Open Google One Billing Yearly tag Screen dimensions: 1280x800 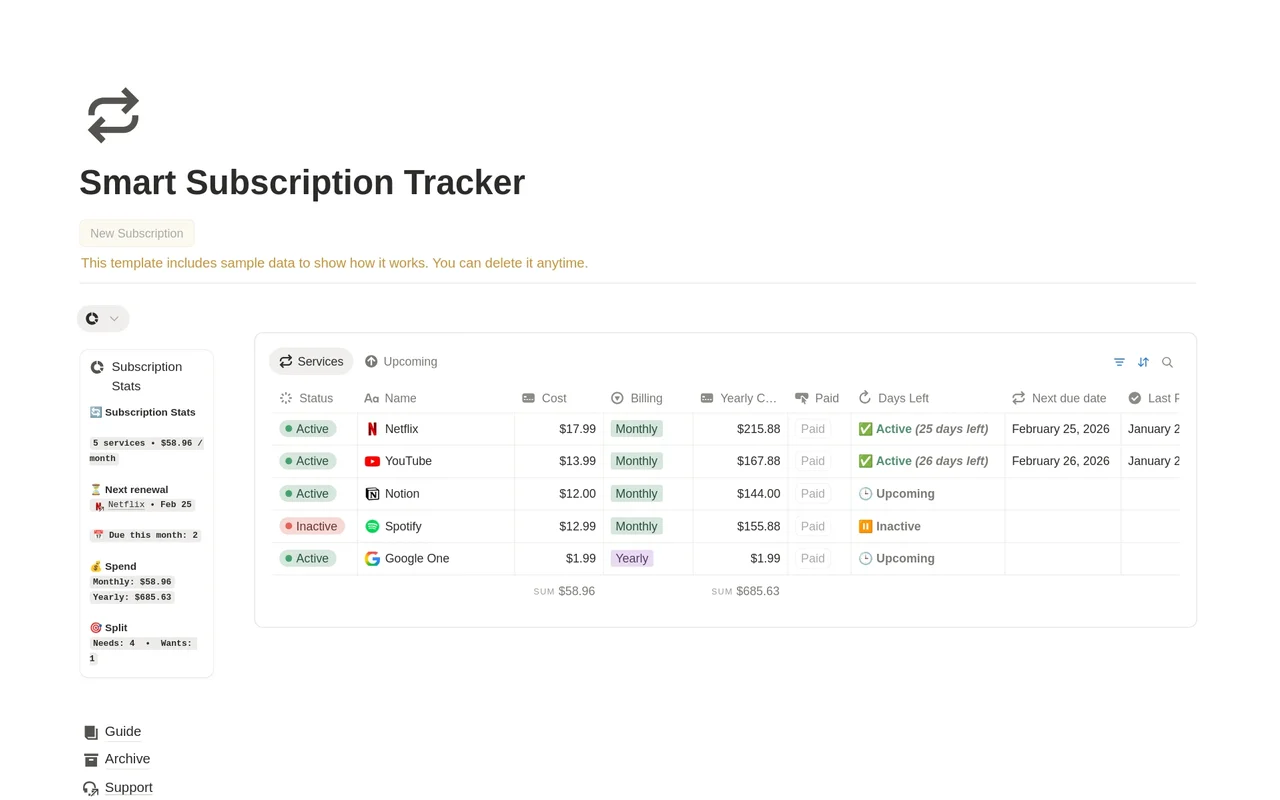[632, 559]
